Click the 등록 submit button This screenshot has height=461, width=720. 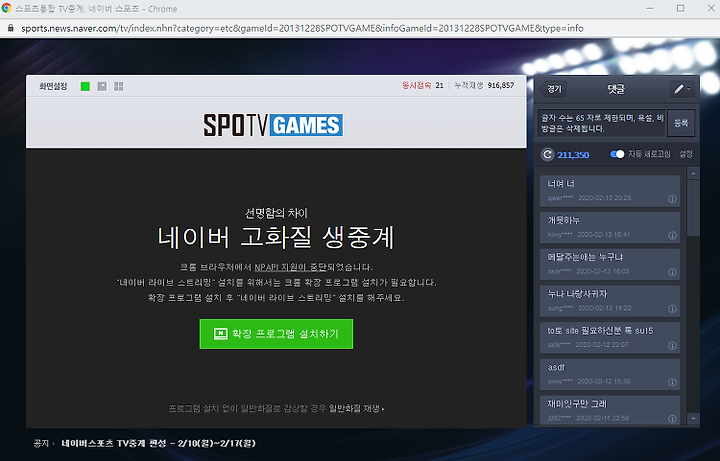click(x=681, y=123)
